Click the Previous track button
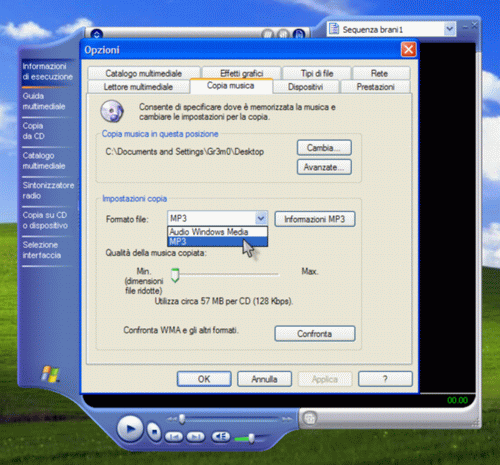This screenshot has width=500, height=465. coord(174,437)
